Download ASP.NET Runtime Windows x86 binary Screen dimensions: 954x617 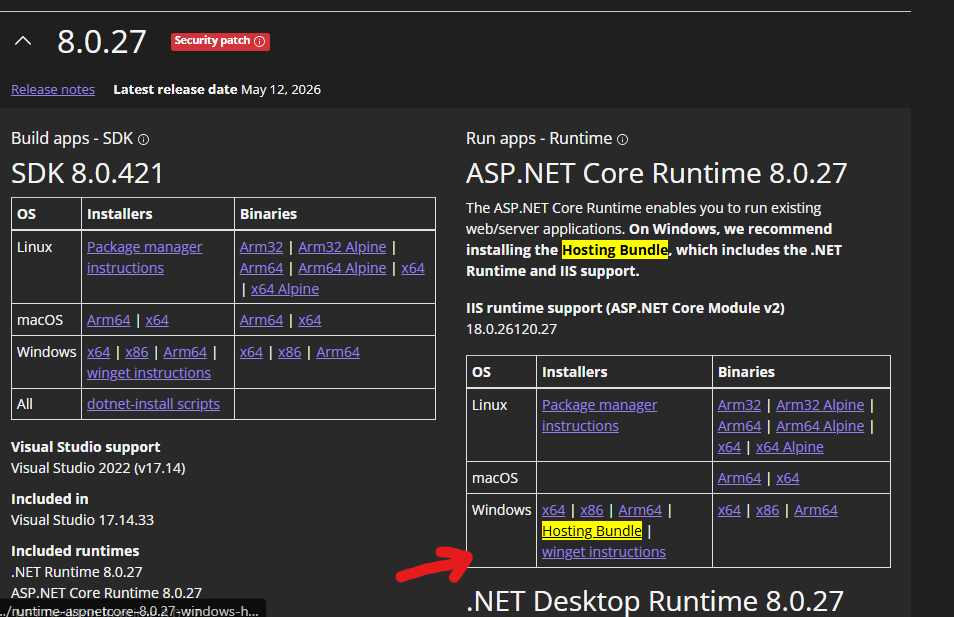pyautogui.click(x=768, y=510)
